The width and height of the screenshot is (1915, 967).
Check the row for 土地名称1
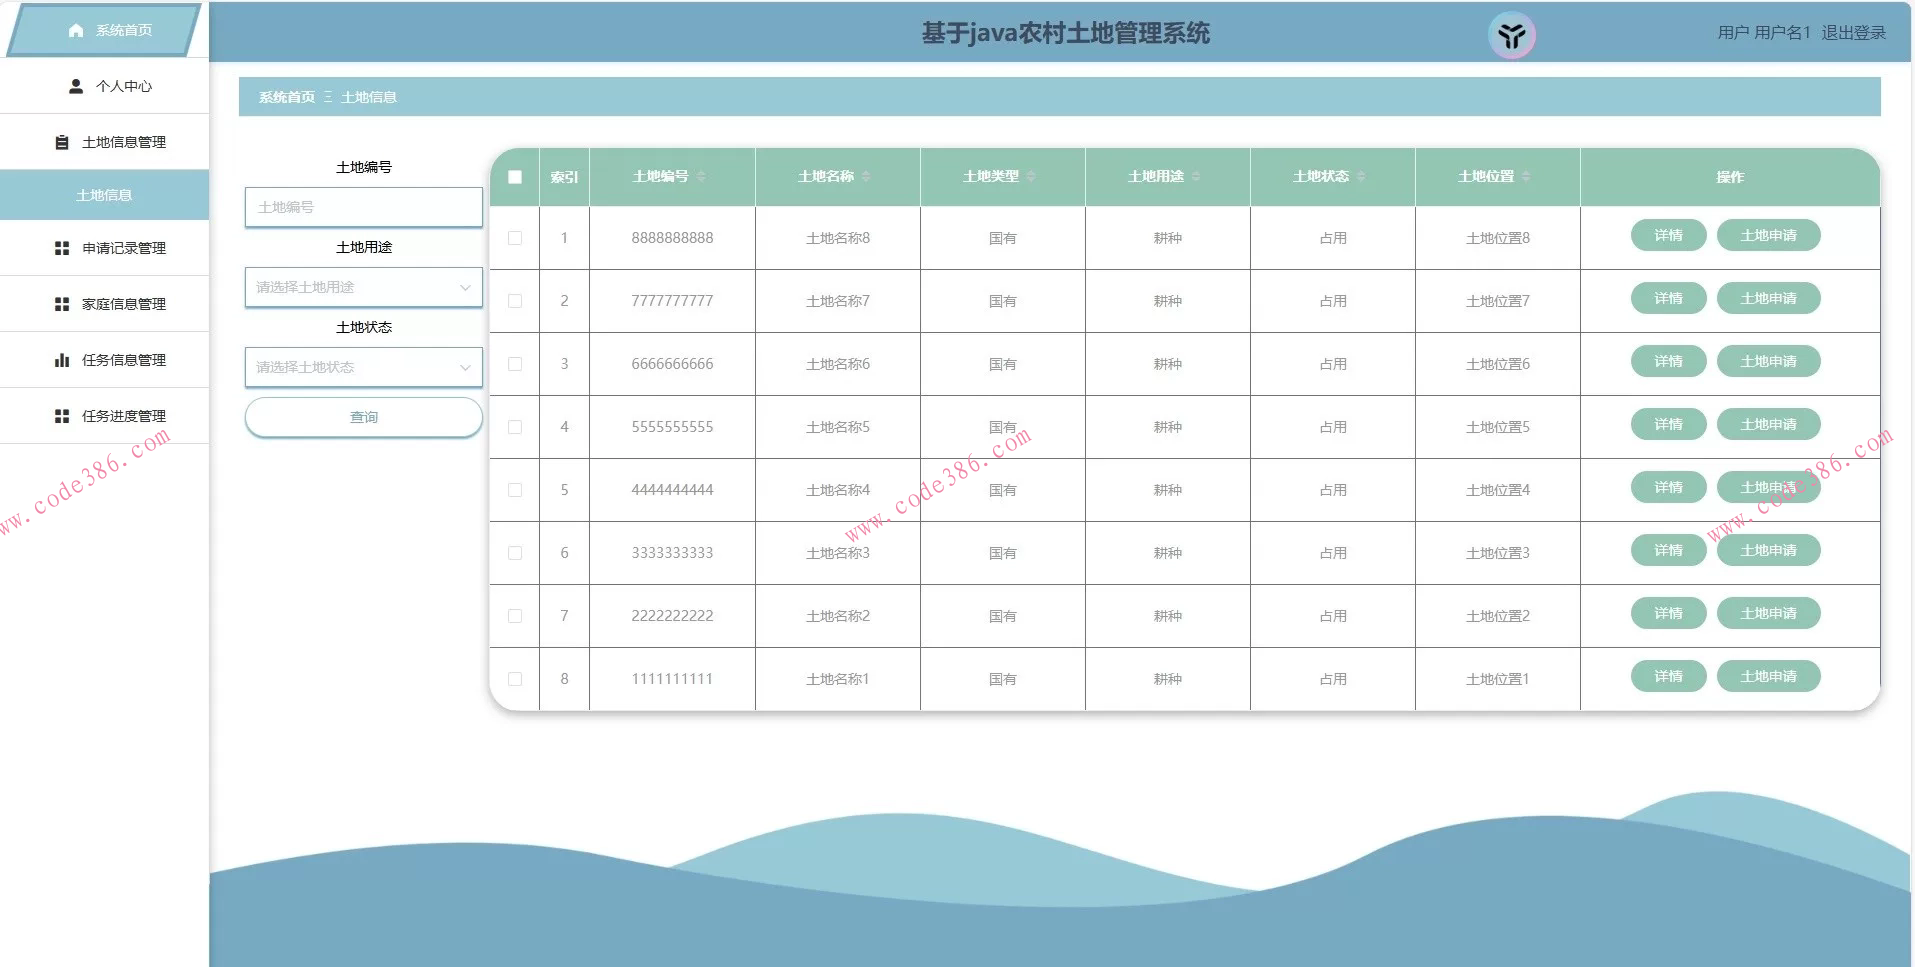515,679
